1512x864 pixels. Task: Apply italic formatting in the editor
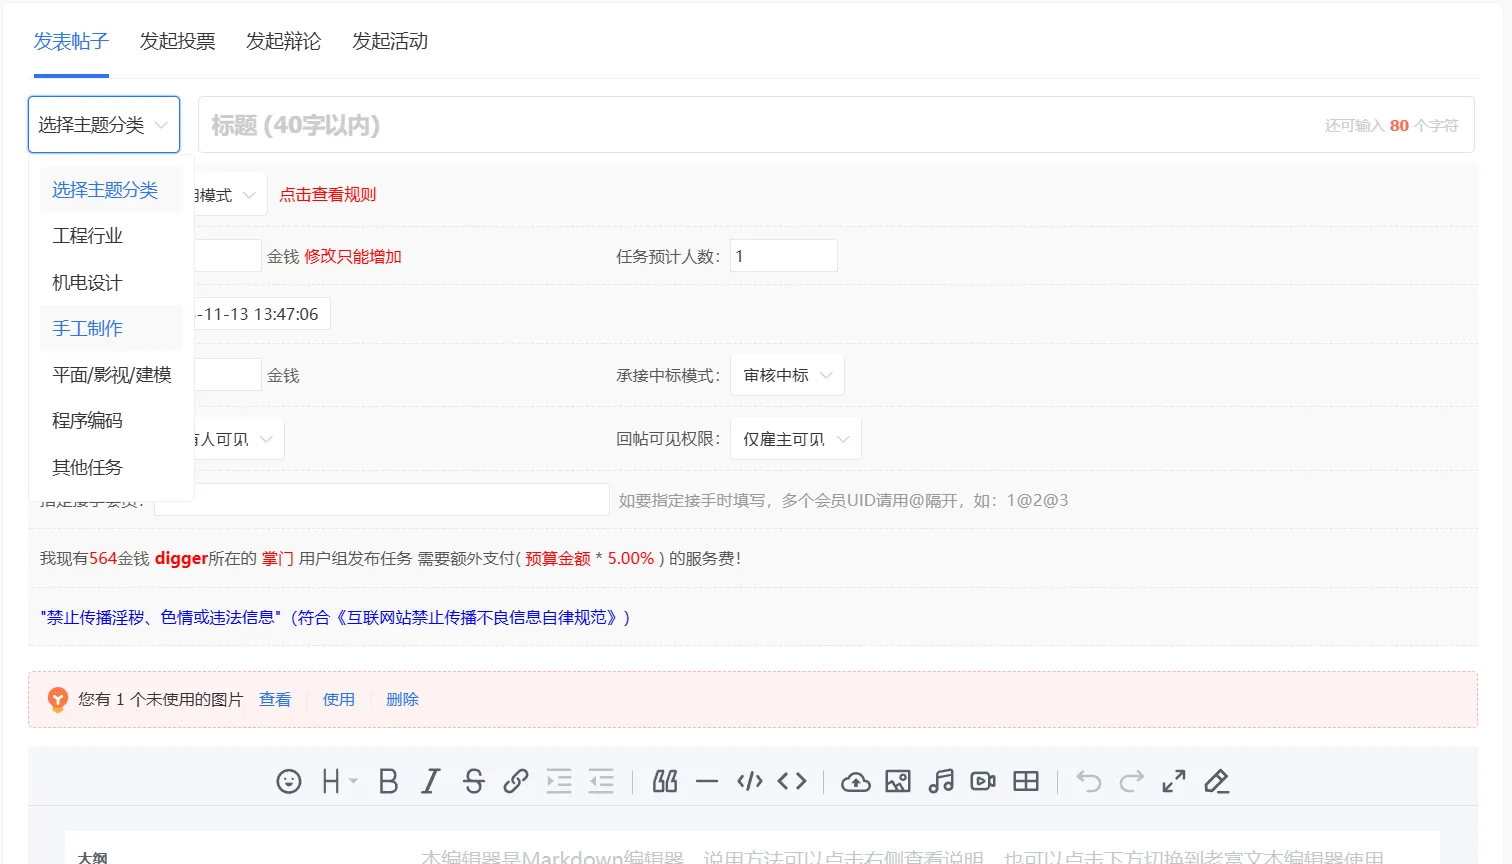[431, 781]
